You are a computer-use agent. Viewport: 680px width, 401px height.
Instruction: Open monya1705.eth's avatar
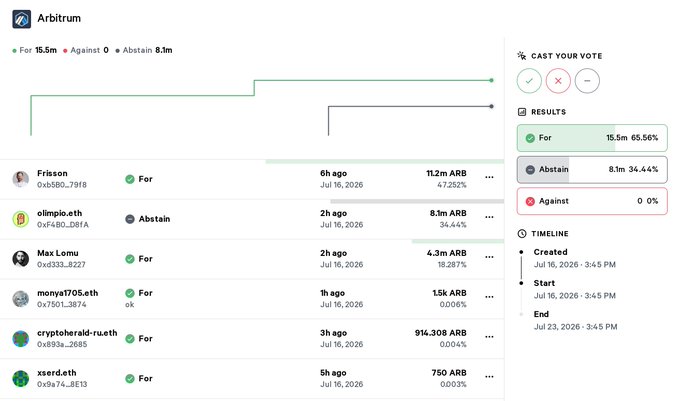(20, 299)
